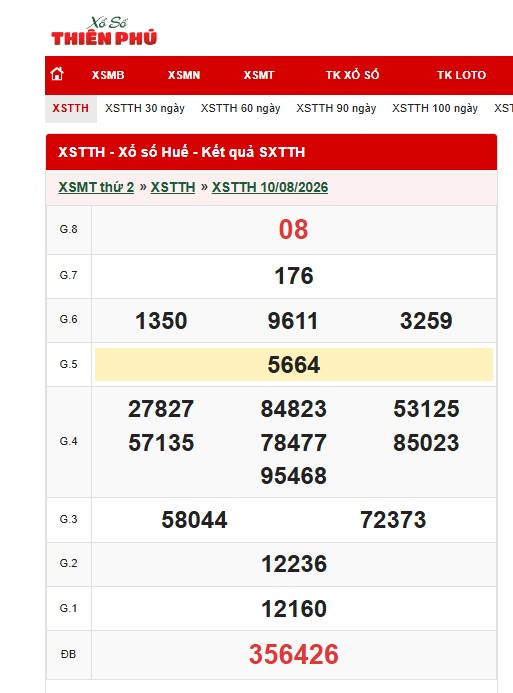
Task: Open the XSMB menu item
Action: point(108,75)
